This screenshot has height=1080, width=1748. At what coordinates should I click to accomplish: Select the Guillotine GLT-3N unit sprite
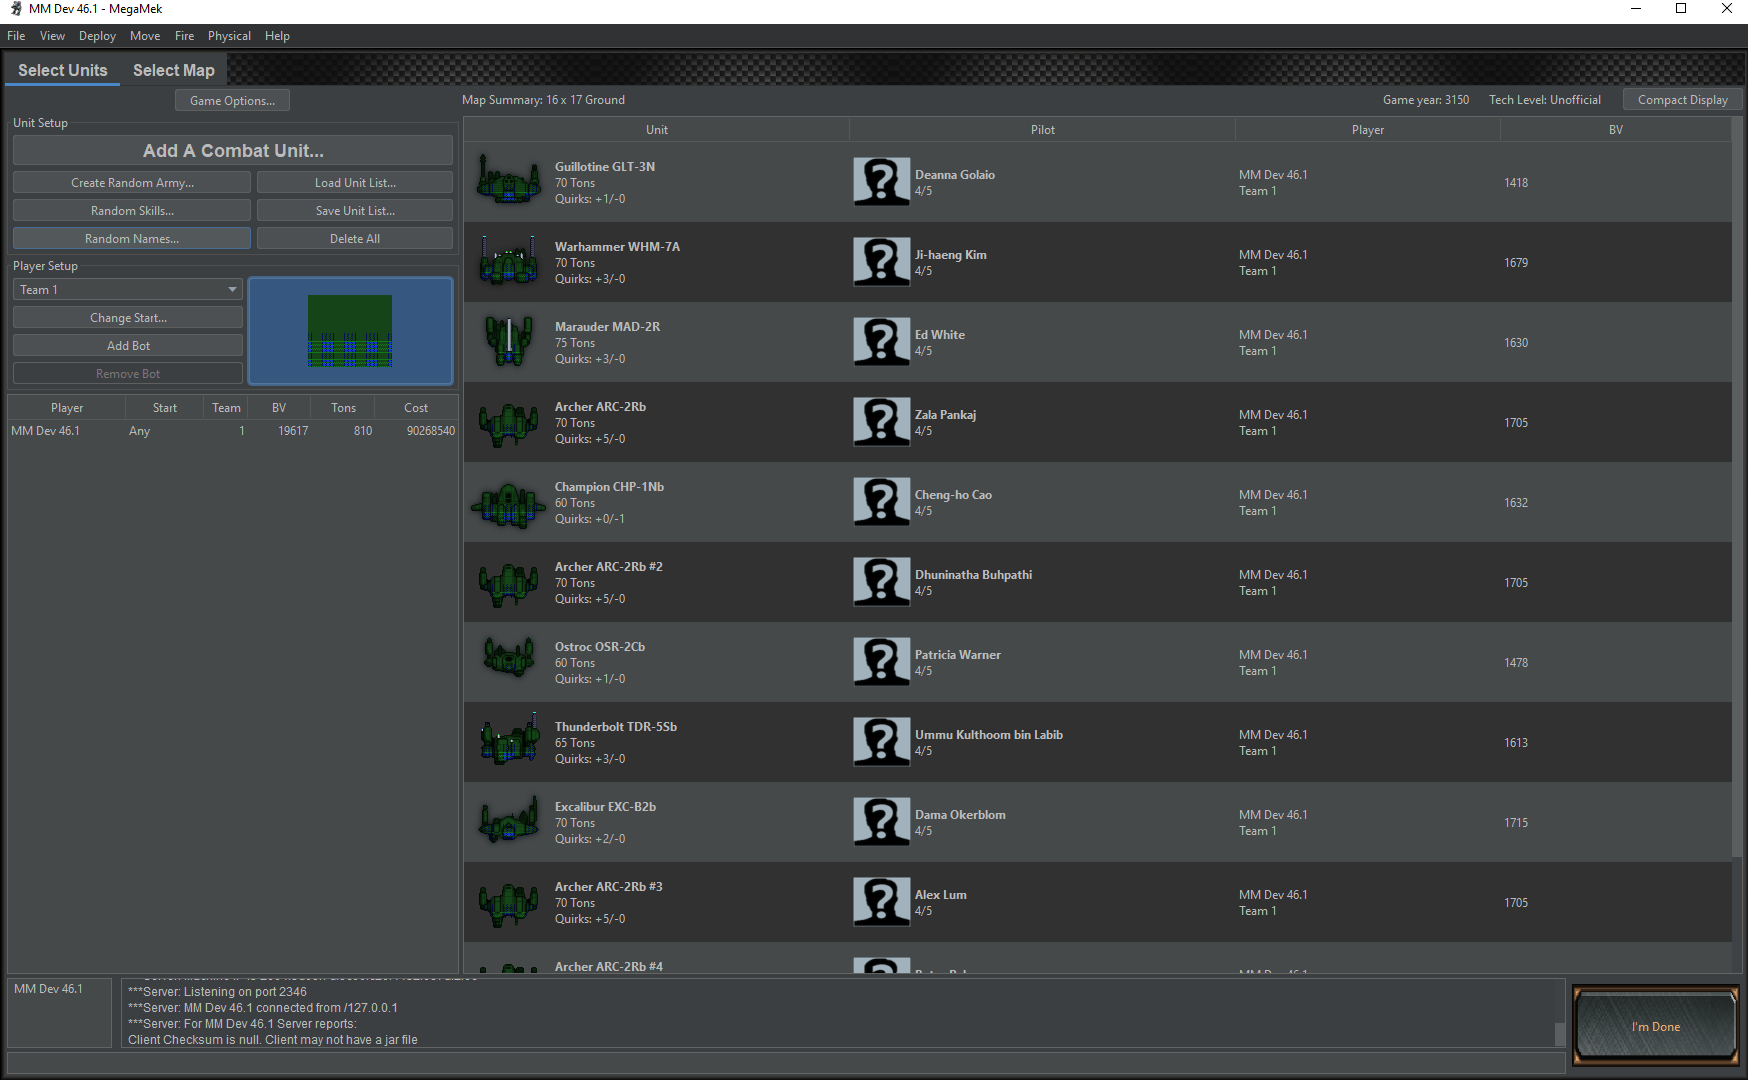coord(508,181)
